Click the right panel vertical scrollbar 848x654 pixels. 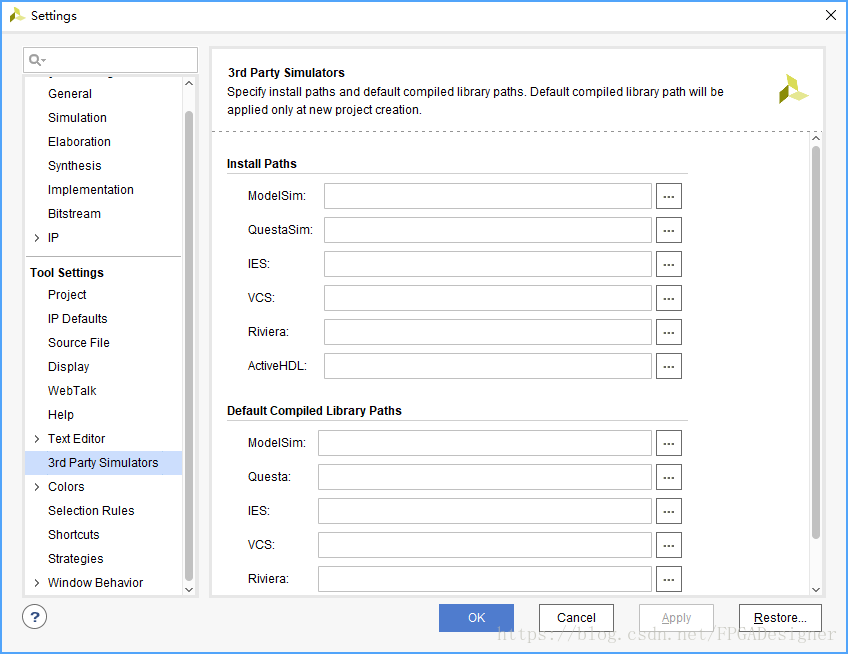[x=816, y=342]
